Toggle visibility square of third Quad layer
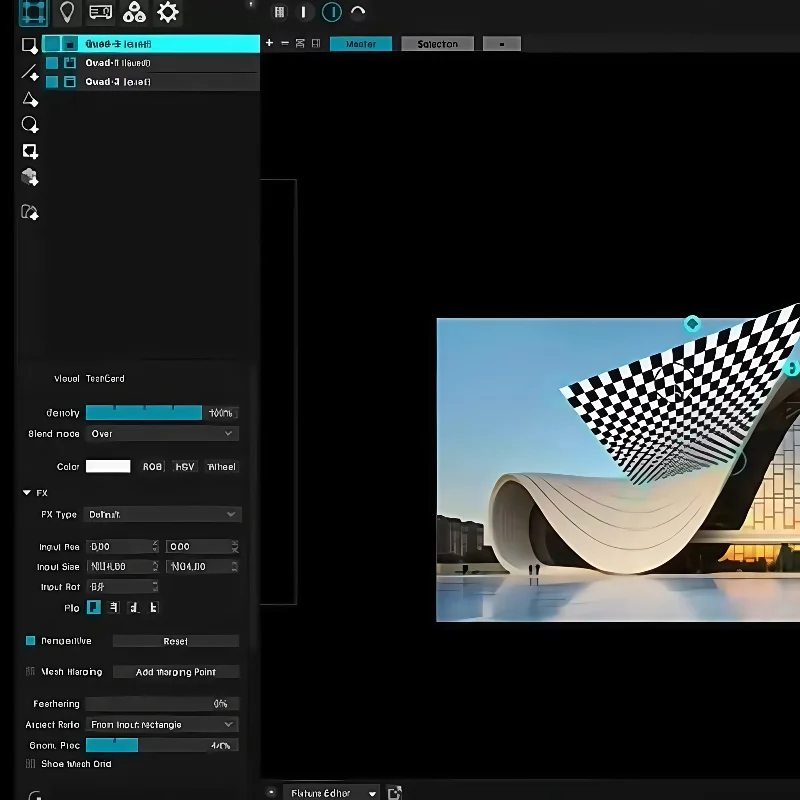This screenshot has width=800, height=800. 52,82
